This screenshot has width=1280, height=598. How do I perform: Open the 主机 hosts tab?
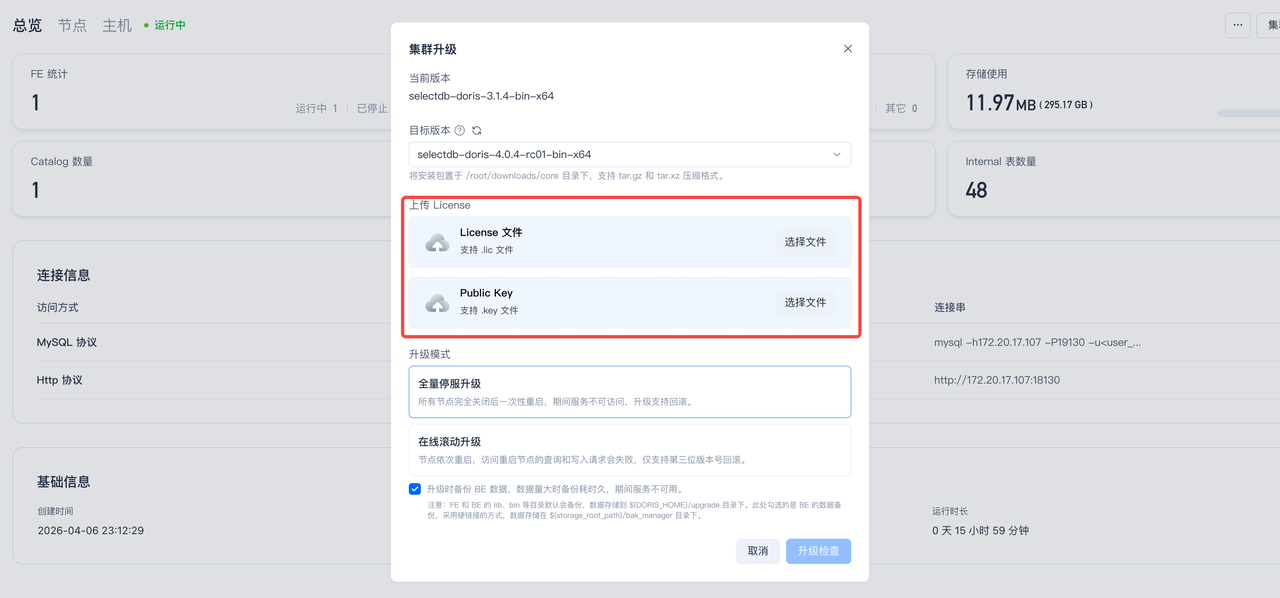(x=117, y=25)
